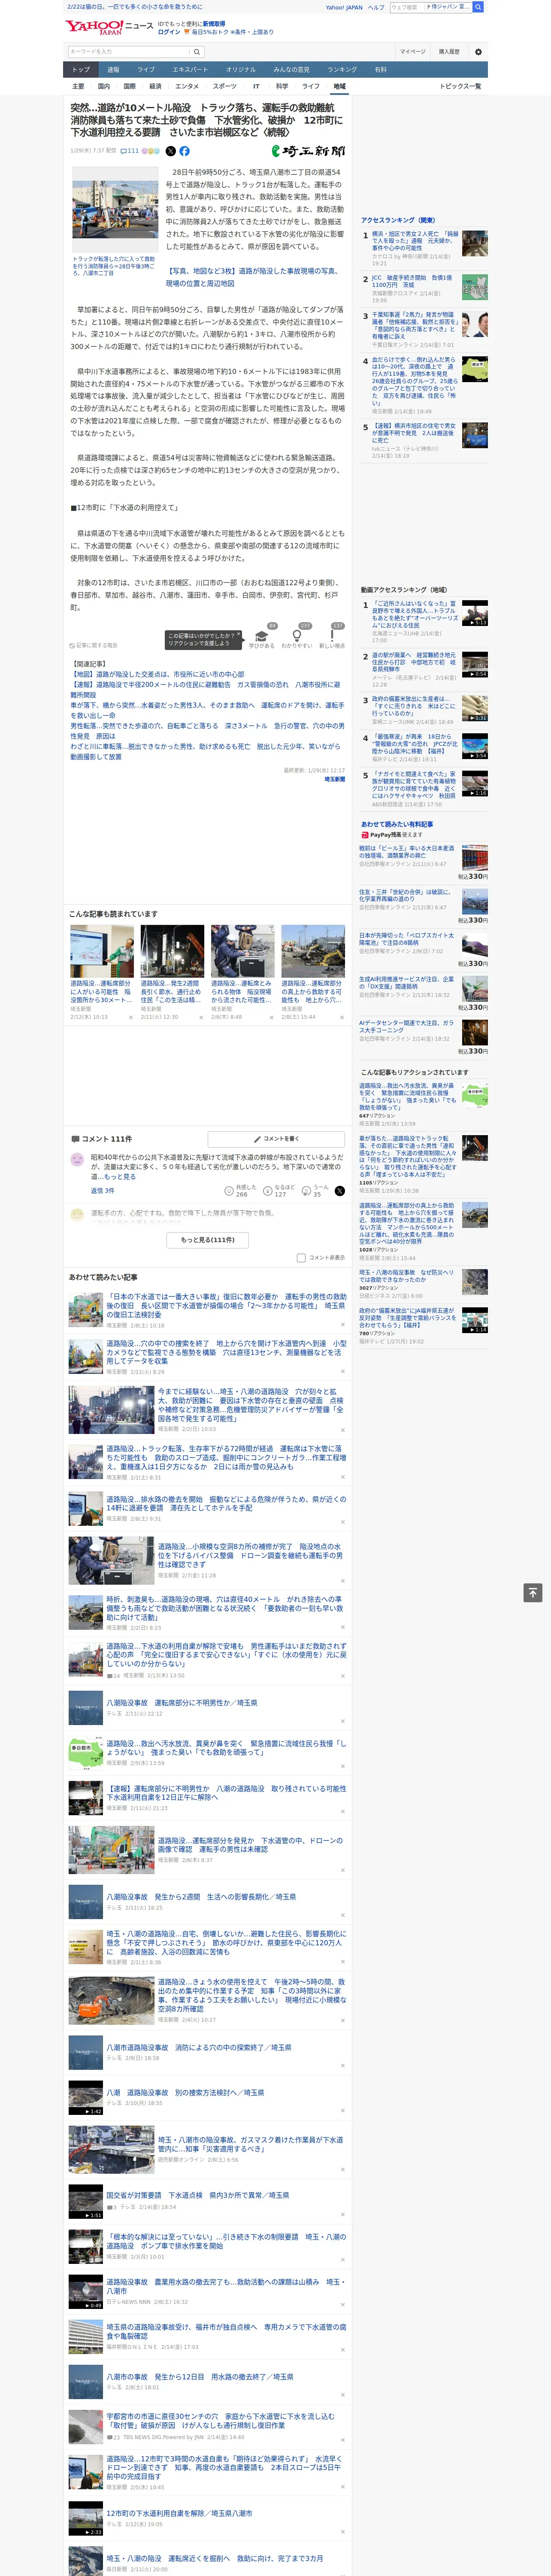
Task: Open 国内 category
Action: [104, 86]
